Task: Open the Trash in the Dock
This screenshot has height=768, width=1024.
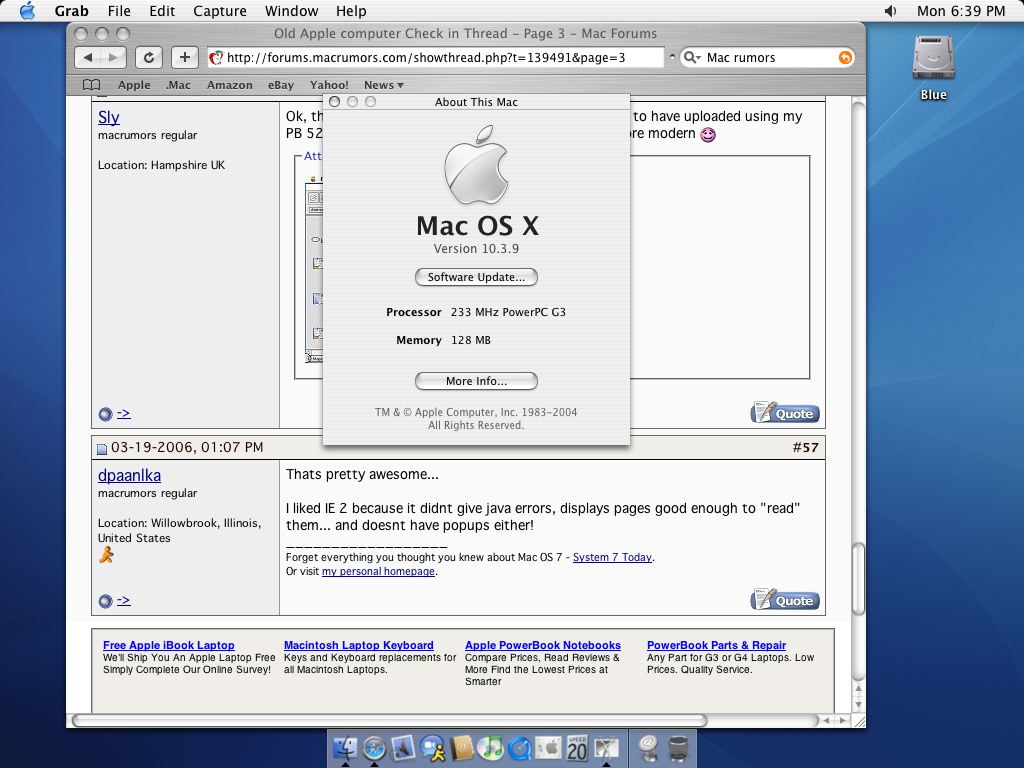Action: 679,748
